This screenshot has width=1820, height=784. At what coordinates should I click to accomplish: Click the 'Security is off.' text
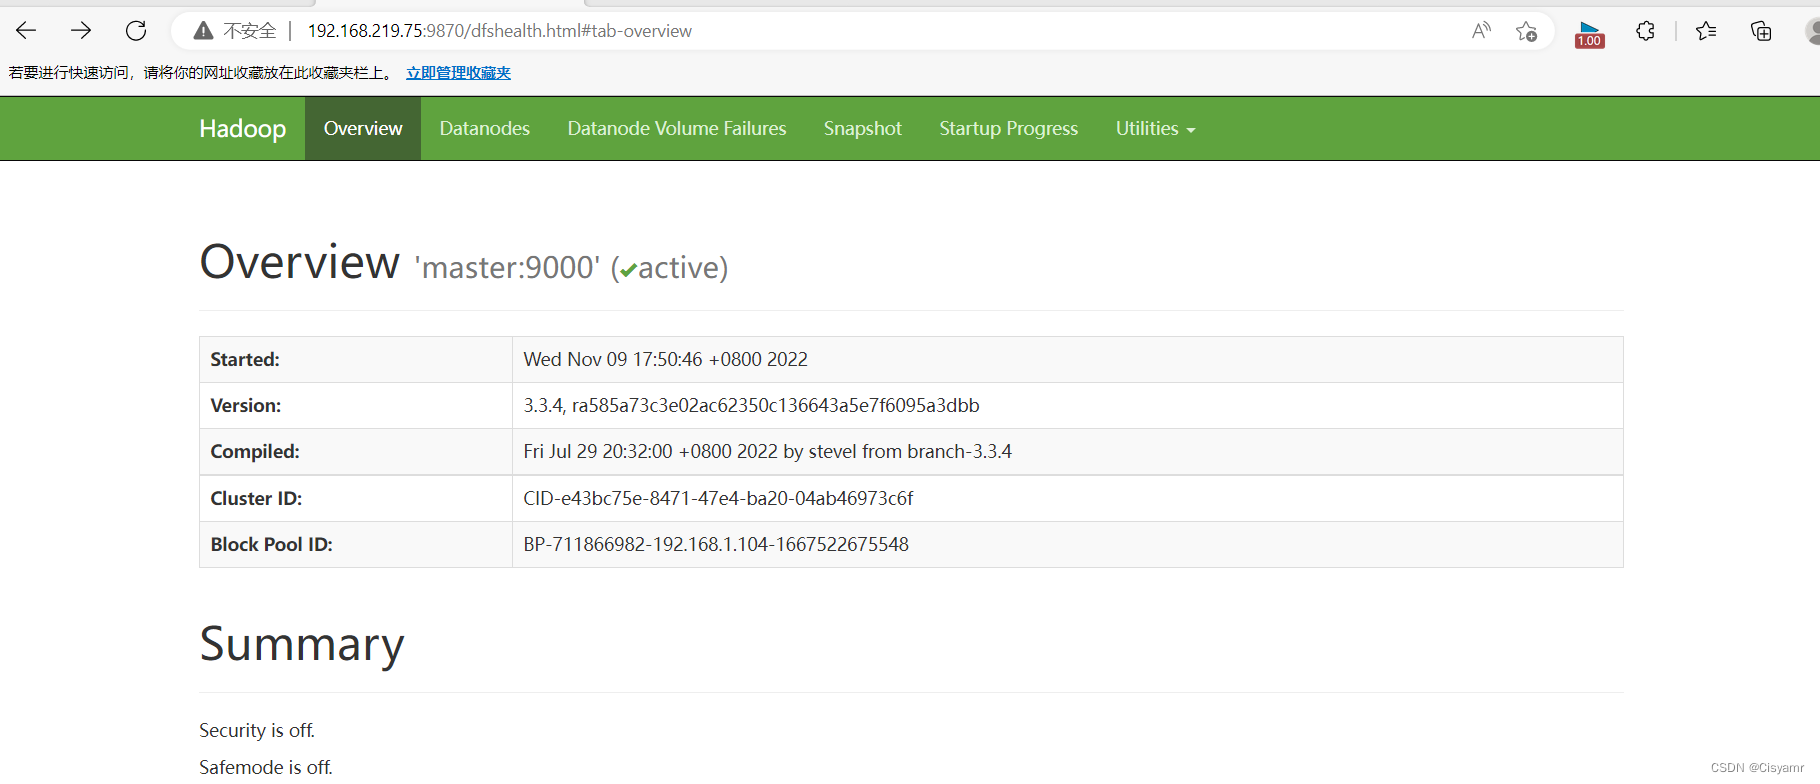pos(257,730)
